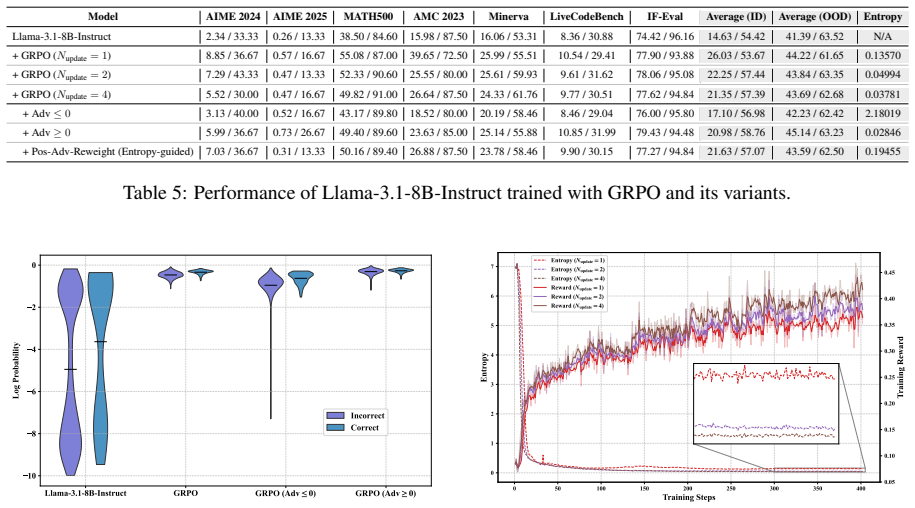This screenshot has width=915, height=508.
Task: Click the cell '52.33 / 90.60'
Action: (x=368, y=75)
